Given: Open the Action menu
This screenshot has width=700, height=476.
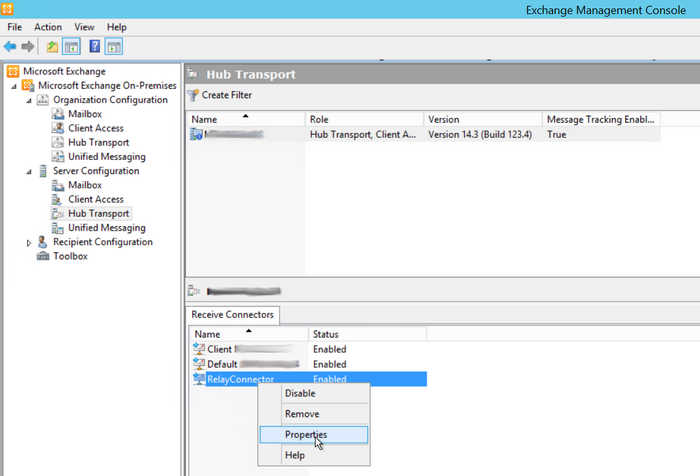Looking at the screenshot, I should (48, 27).
